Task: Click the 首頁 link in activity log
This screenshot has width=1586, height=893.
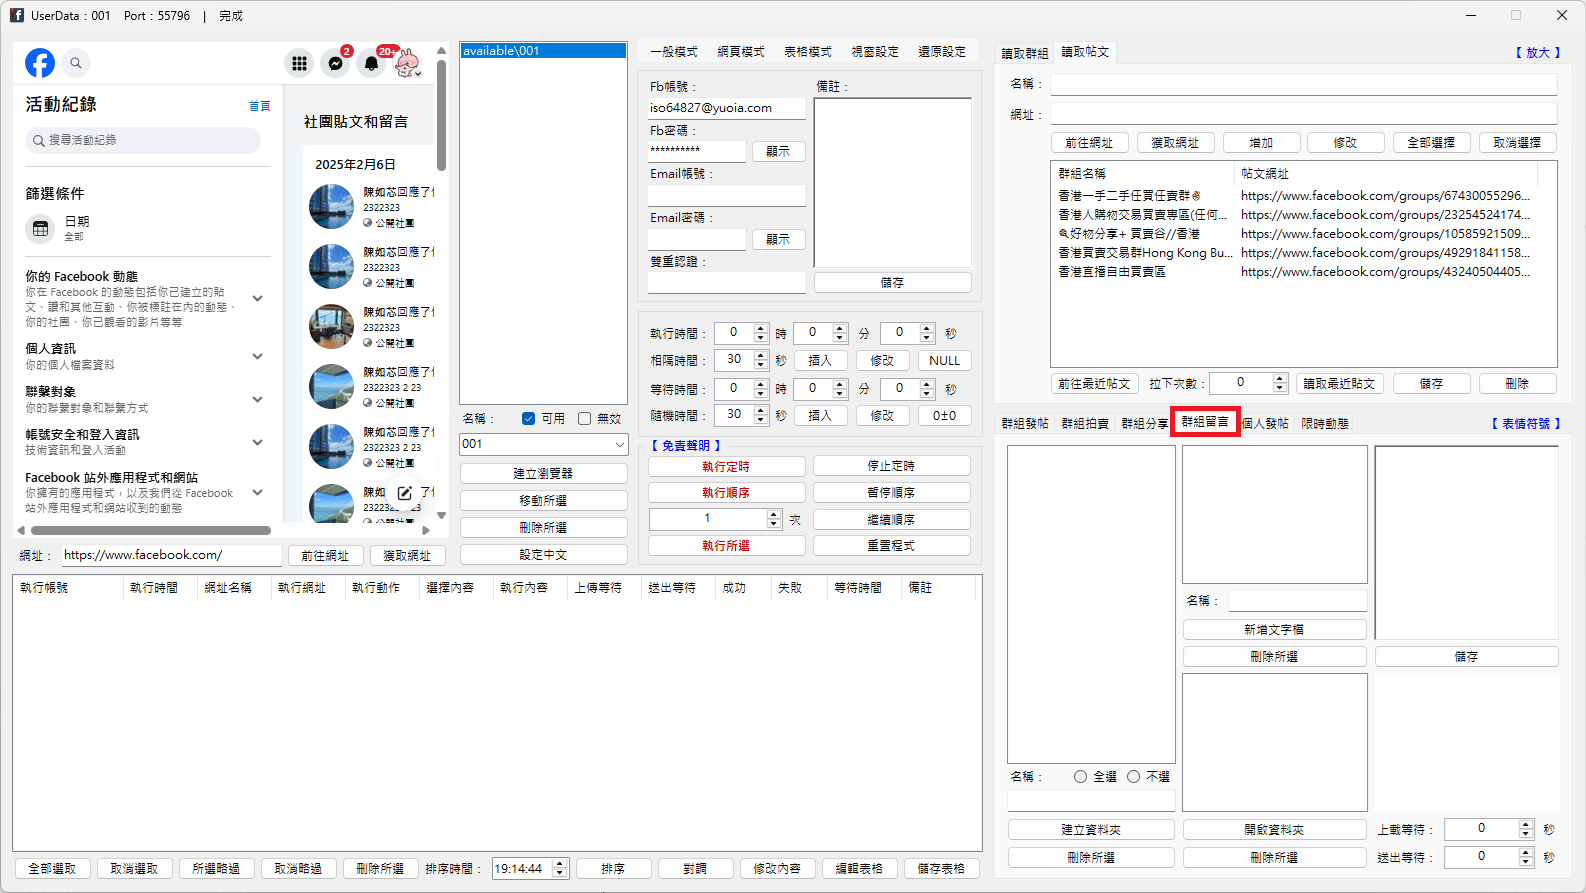Action: coord(260,106)
